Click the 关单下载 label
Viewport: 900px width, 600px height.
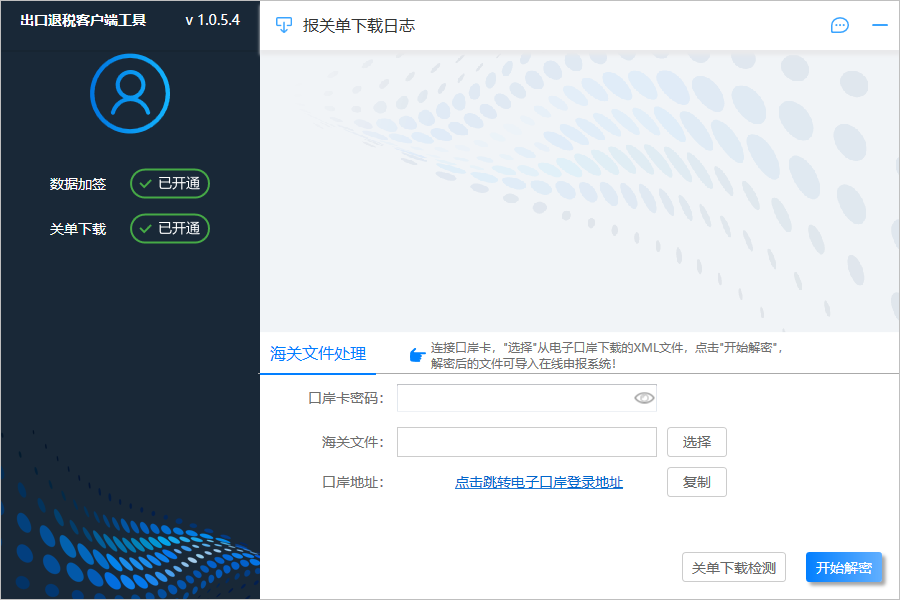click(x=77, y=229)
